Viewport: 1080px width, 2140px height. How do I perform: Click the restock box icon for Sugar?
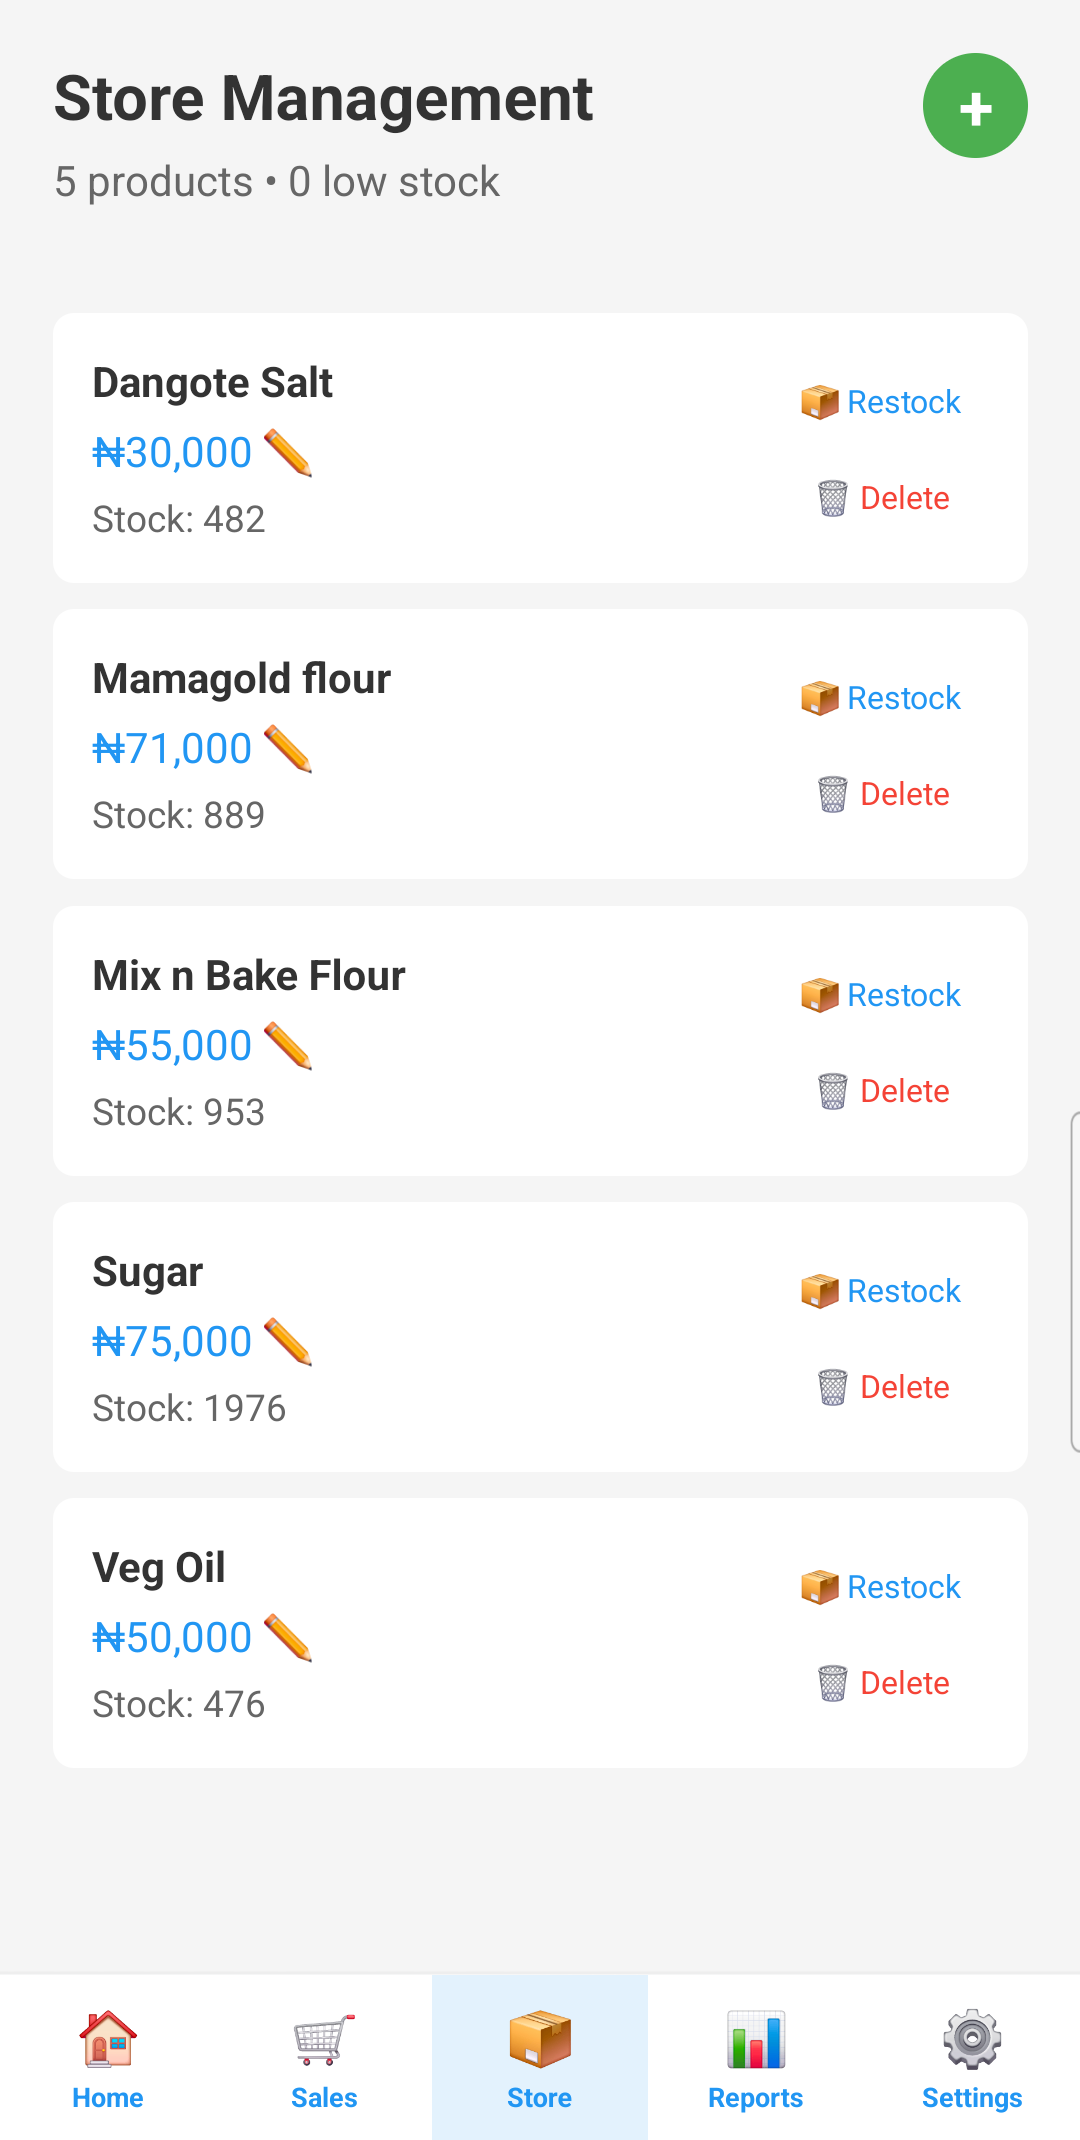click(820, 1291)
